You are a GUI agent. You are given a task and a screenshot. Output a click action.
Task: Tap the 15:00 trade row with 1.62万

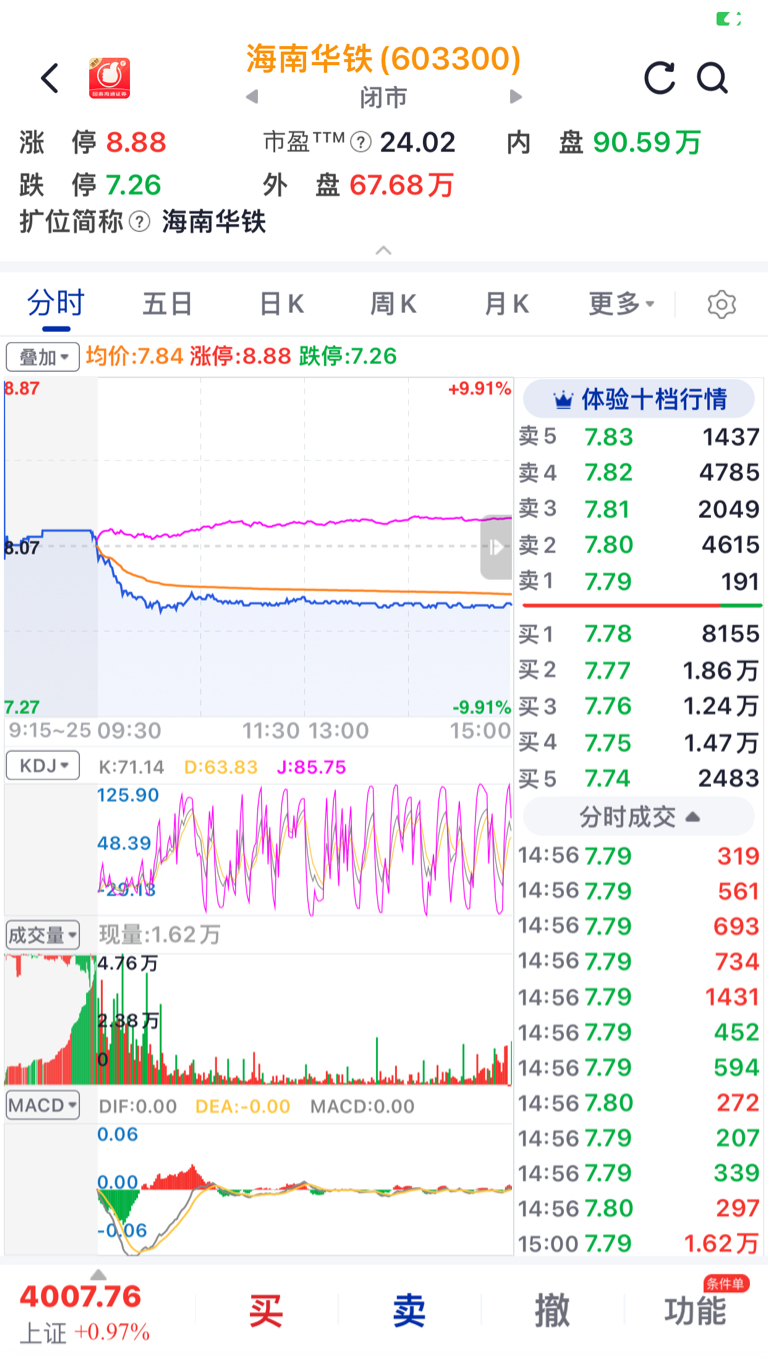[x=639, y=1244]
